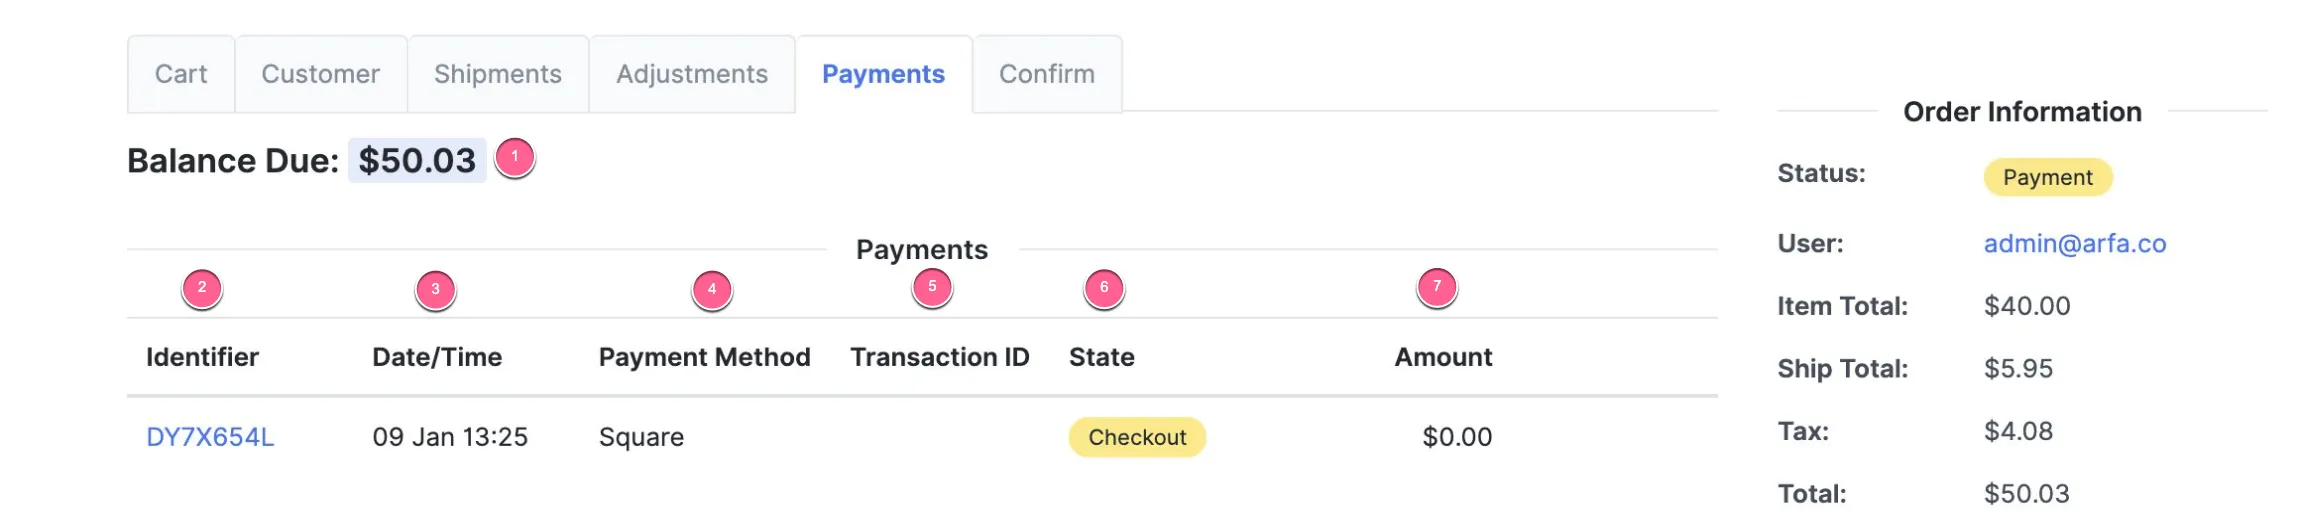2300x520 pixels.
Task: Open the Confirm tab
Action: (1047, 74)
